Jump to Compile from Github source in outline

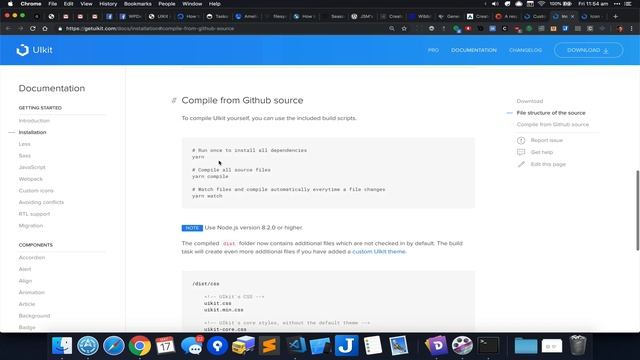tap(553, 124)
